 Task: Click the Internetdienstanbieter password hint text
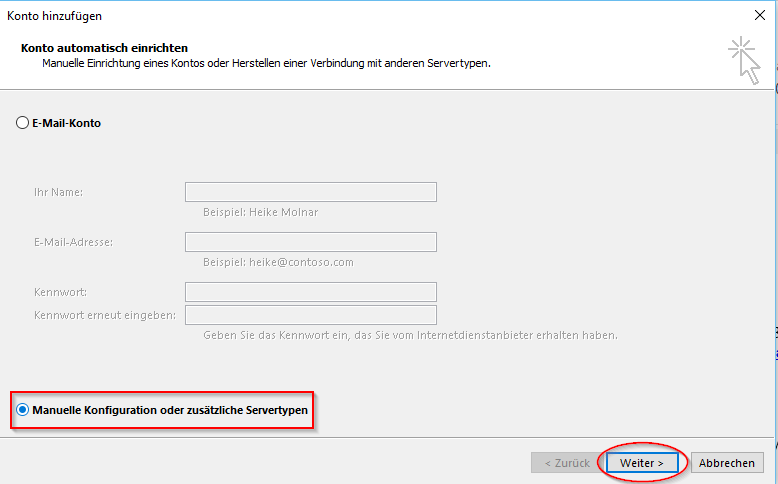[410, 335]
